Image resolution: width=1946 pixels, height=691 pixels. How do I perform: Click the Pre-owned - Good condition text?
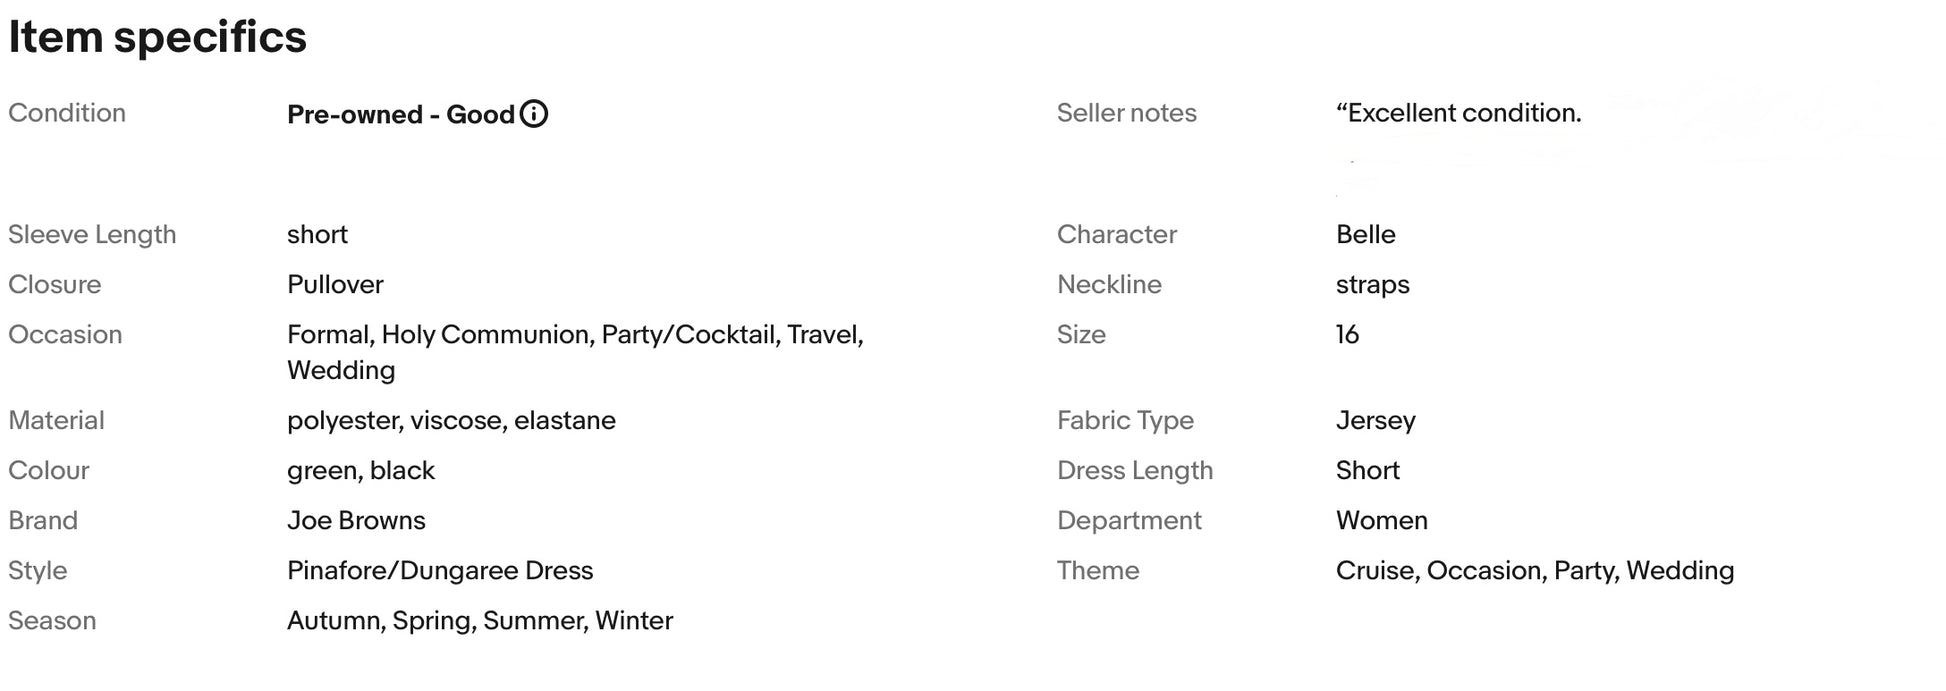[400, 114]
